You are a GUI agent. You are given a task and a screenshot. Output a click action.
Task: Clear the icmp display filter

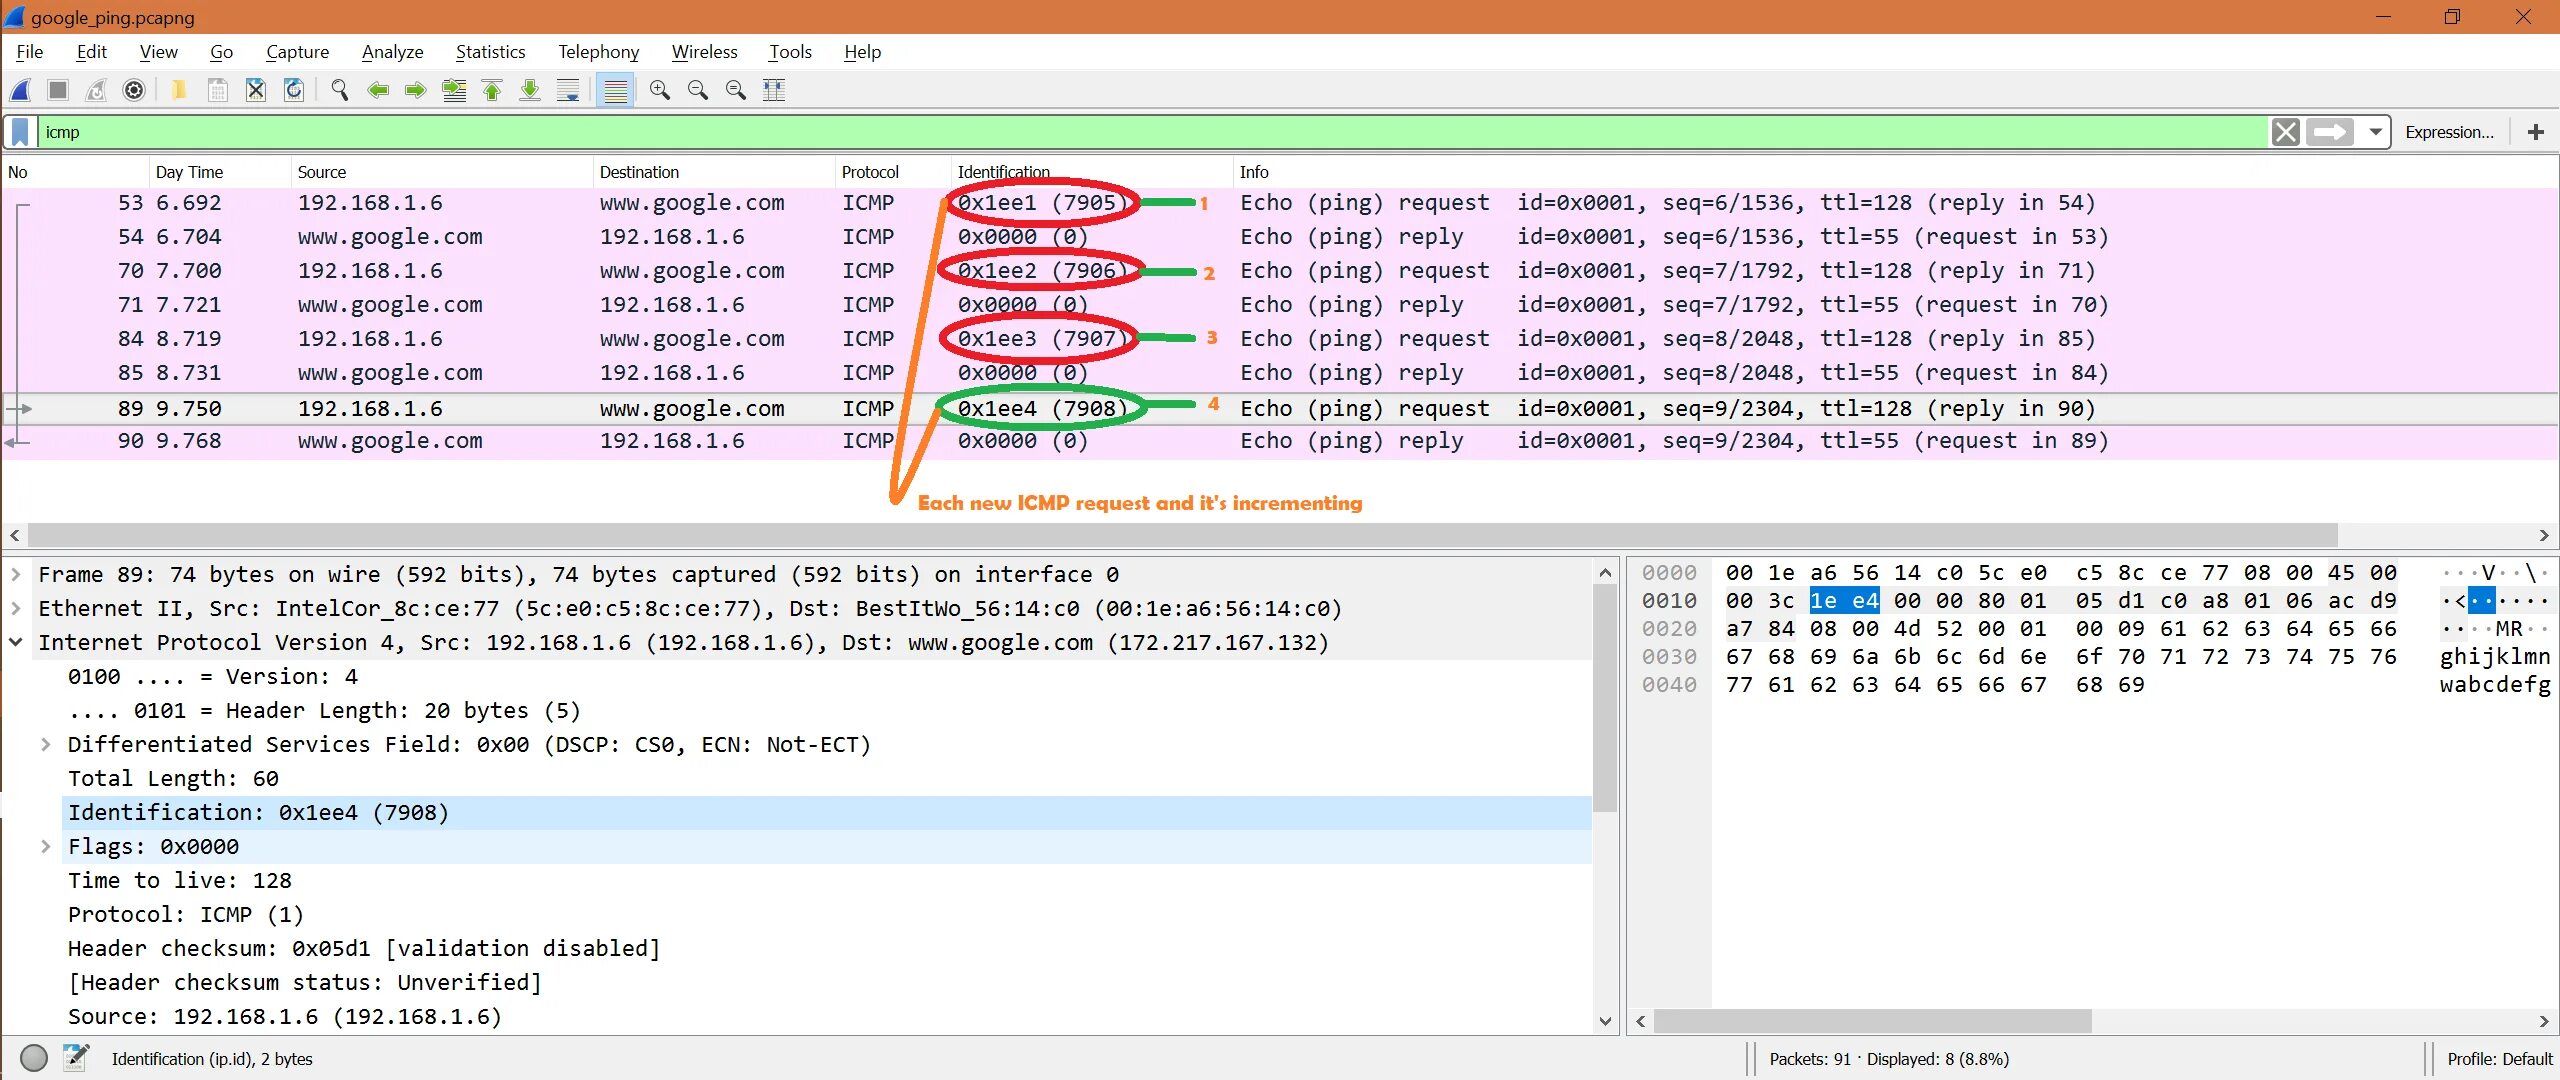pyautogui.click(x=2286, y=132)
